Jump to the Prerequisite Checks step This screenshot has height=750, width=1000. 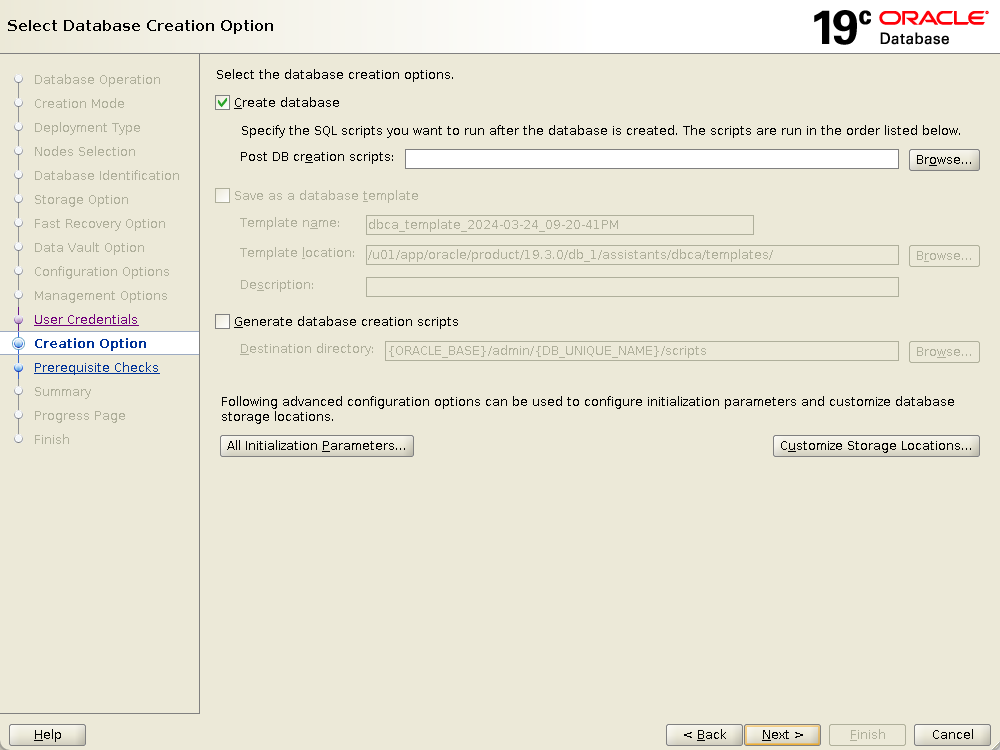tap(96, 368)
